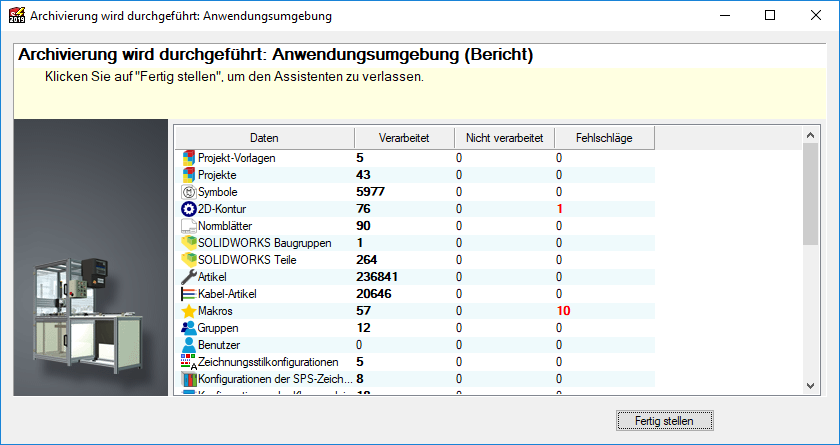Click the Fehlschläge column header

tap(604, 138)
